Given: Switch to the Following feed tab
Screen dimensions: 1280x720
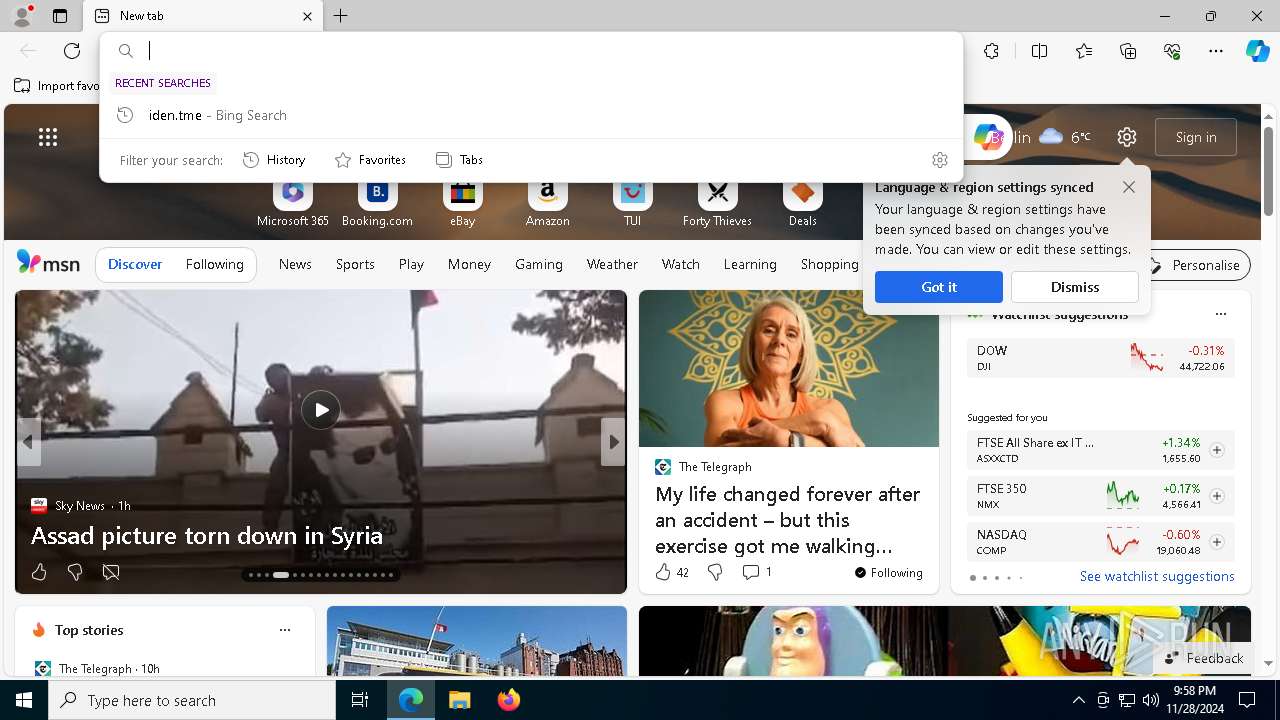Looking at the screenshot, I should [x=214, y=264].
